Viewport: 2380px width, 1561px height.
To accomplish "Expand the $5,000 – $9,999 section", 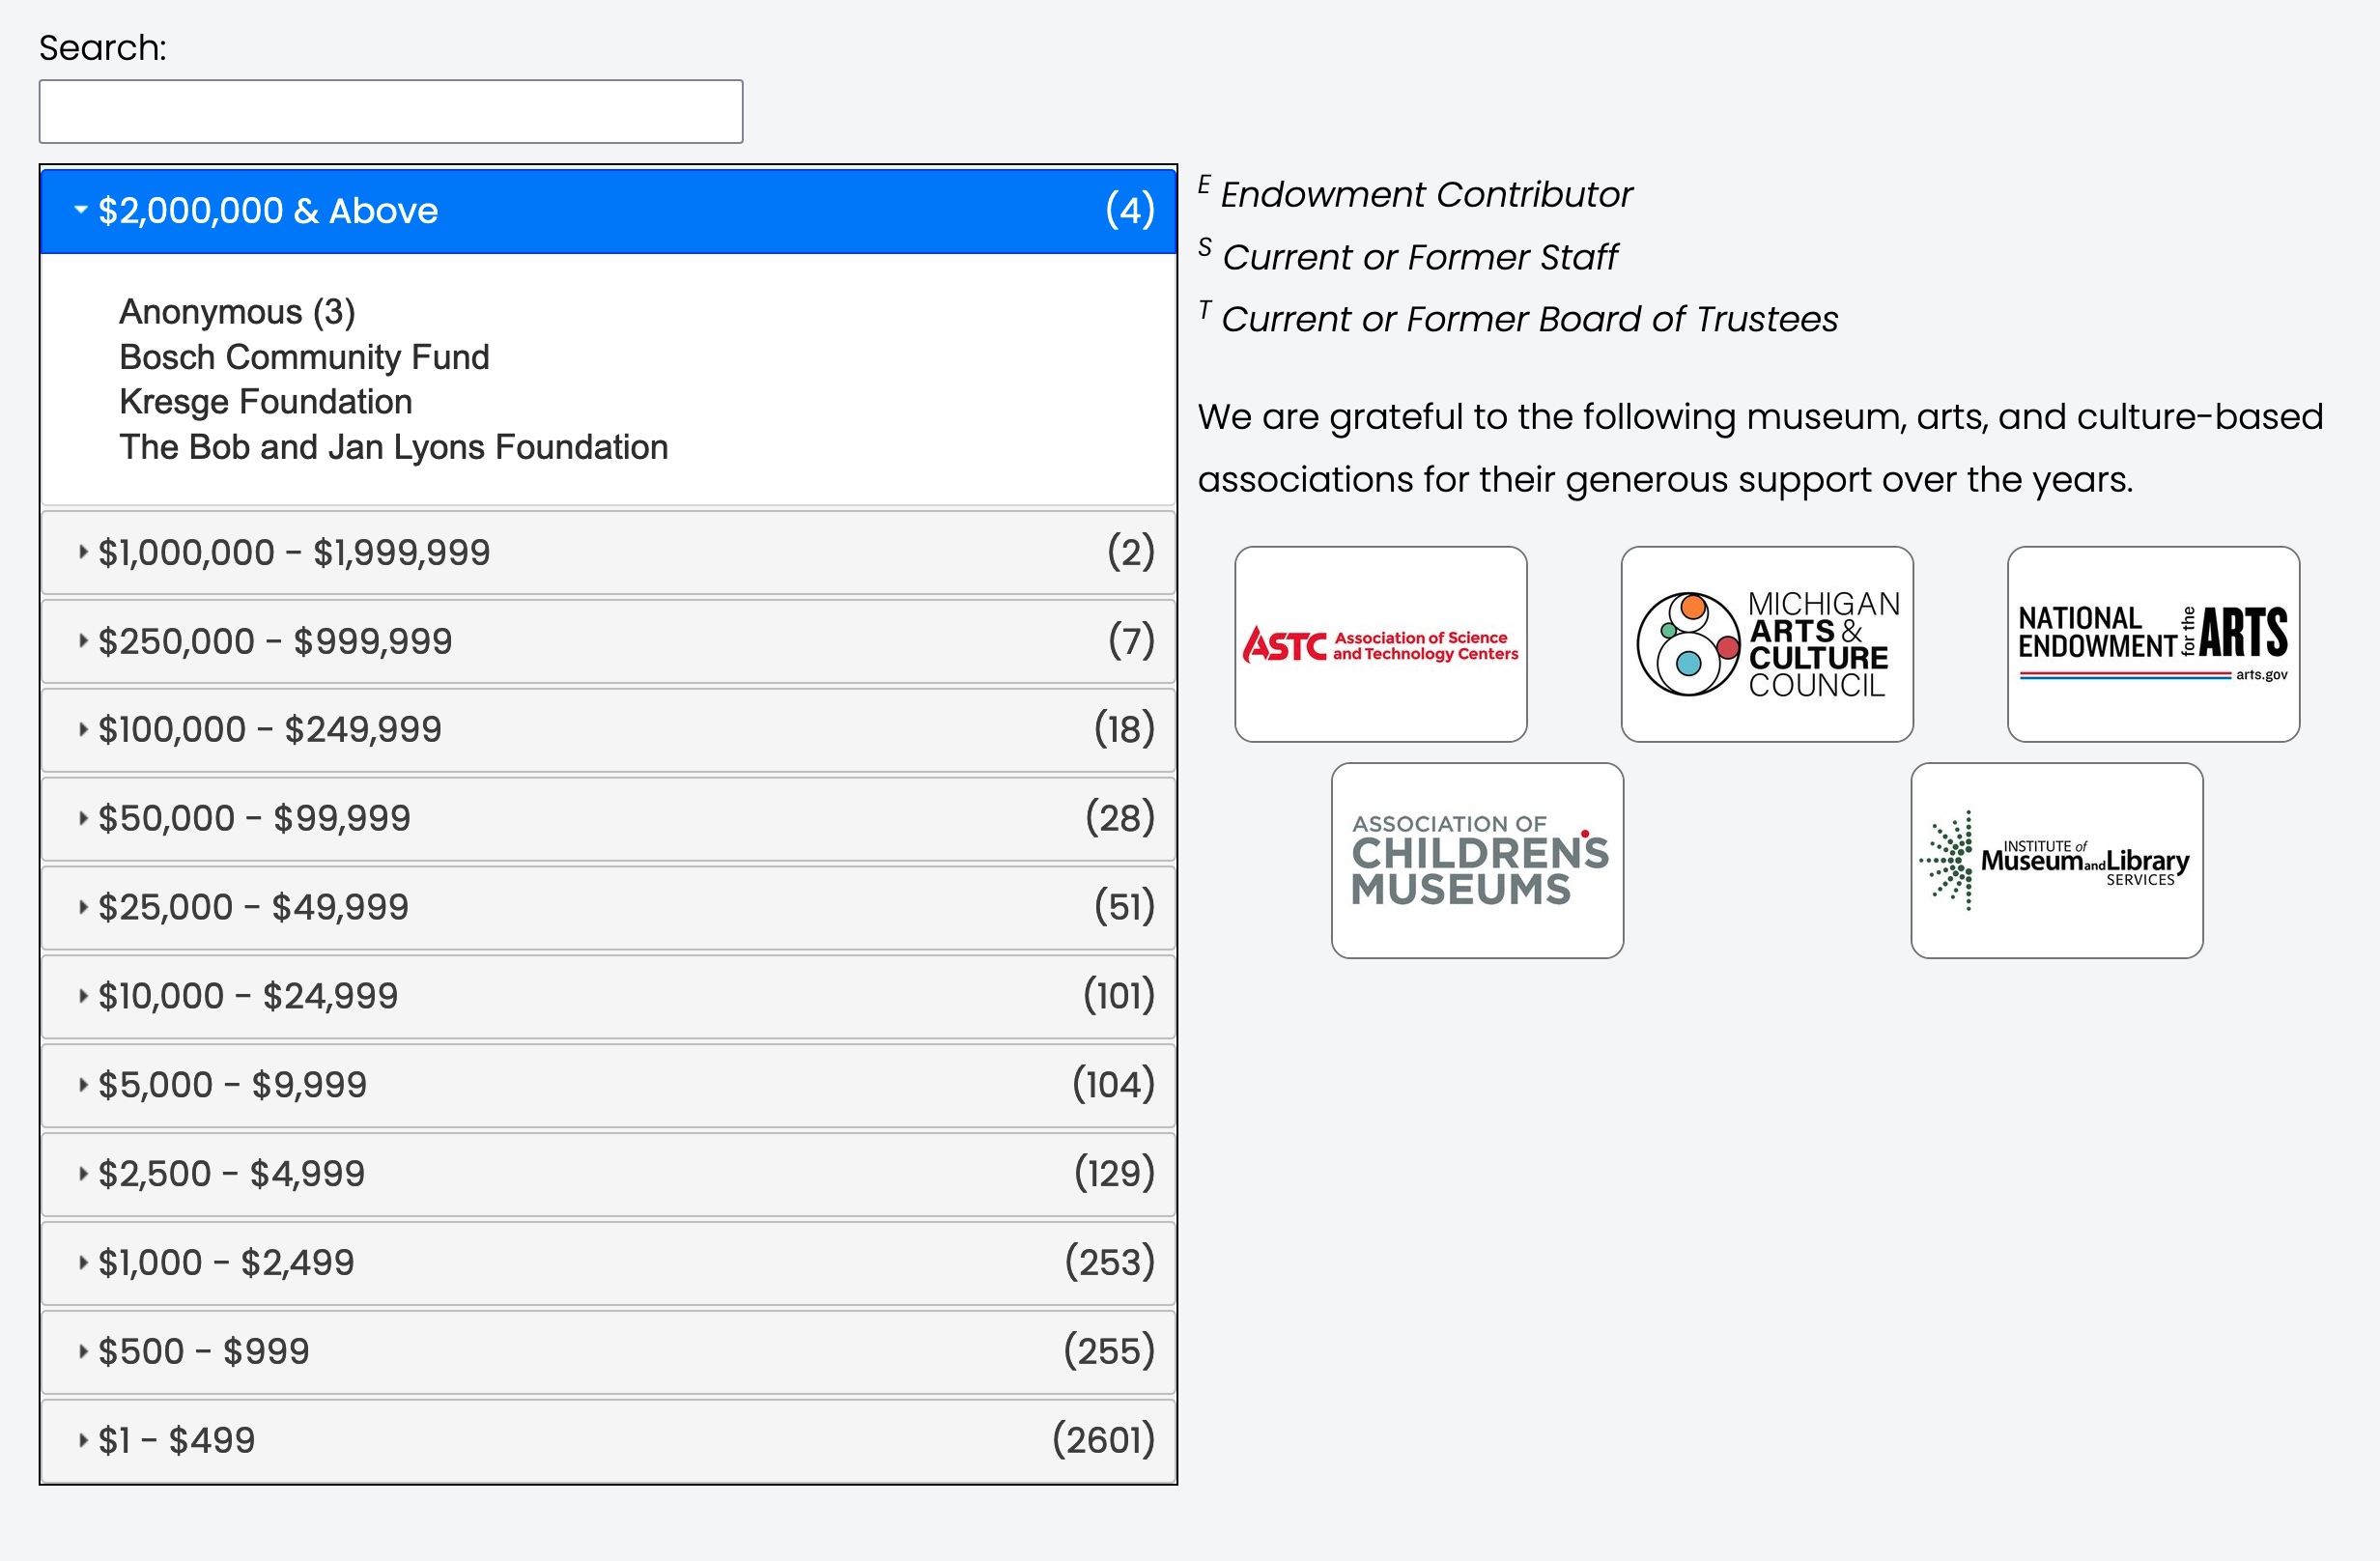I will point(608,1085).
